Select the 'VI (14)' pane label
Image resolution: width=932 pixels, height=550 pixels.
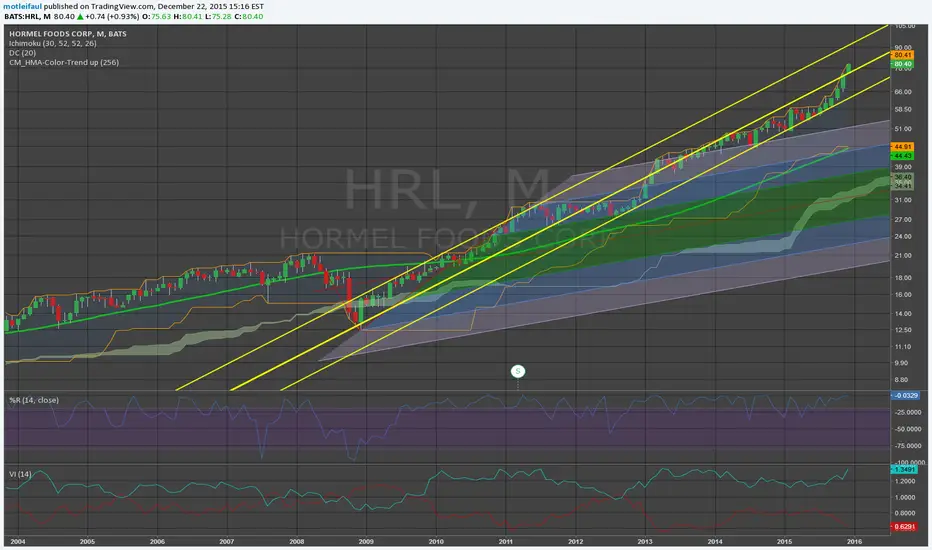(x=20, y=474)
